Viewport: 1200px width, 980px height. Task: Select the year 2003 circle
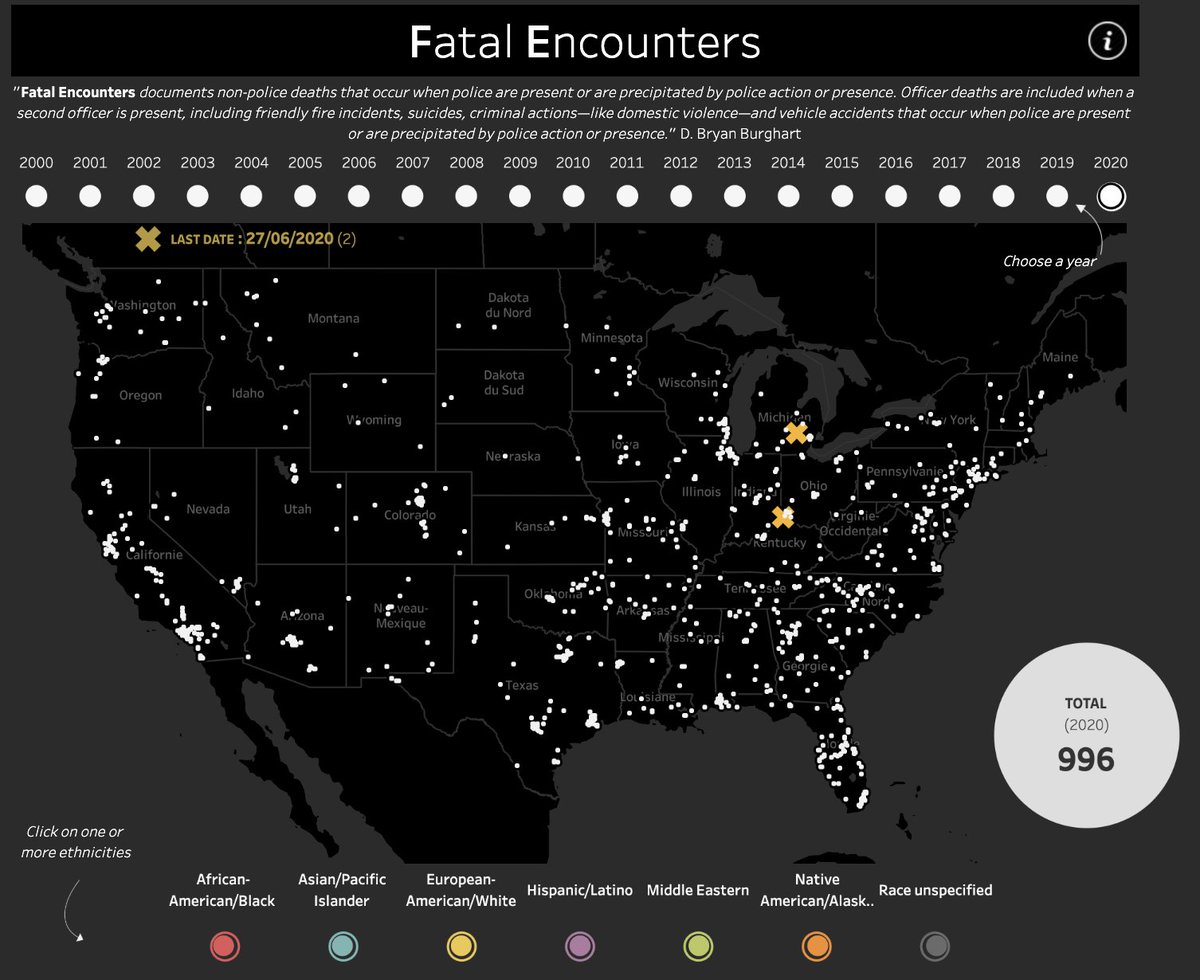click(198, 196)
